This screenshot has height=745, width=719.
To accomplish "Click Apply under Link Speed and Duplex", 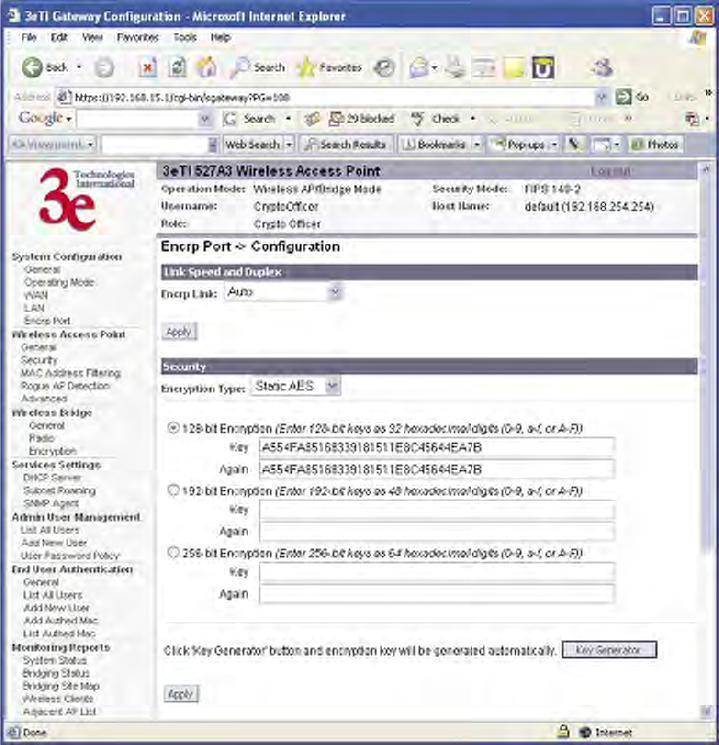I will (x=179, y=332).
